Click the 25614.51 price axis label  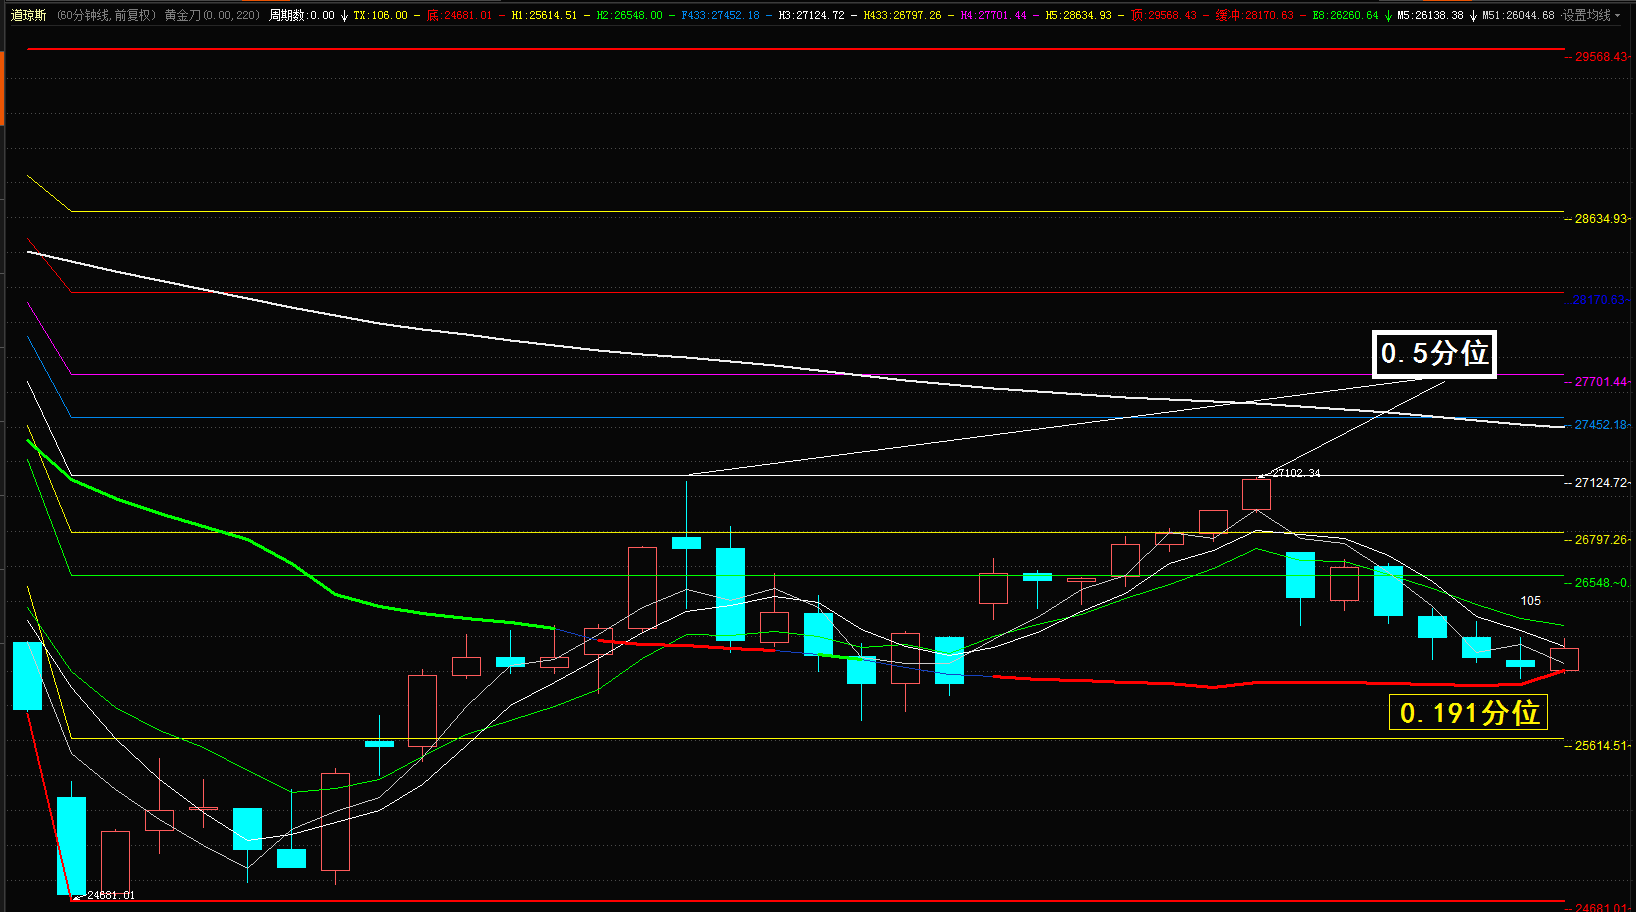coord(1600,745)
